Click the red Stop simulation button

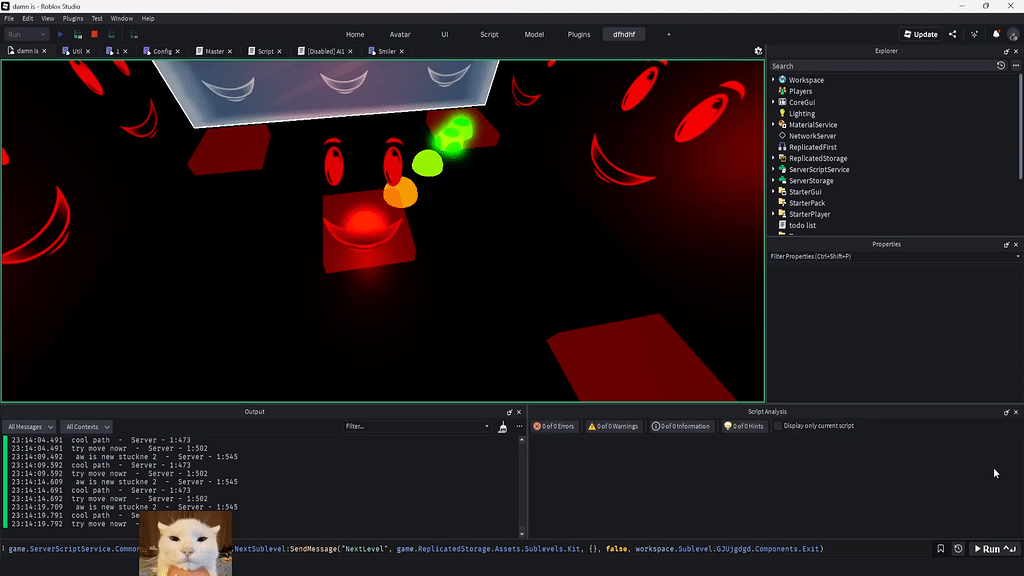95,34
